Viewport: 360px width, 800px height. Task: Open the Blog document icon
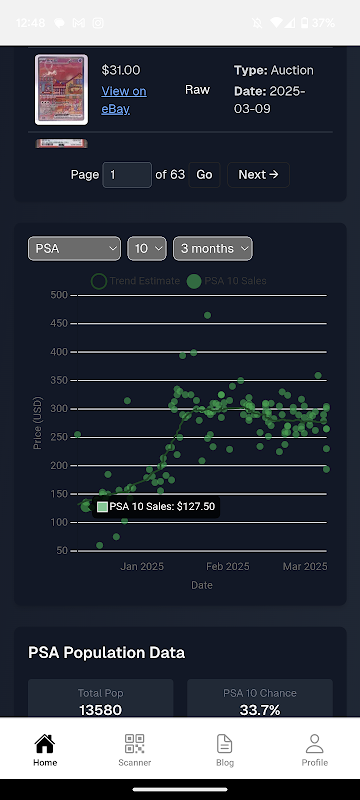(224, 744)
